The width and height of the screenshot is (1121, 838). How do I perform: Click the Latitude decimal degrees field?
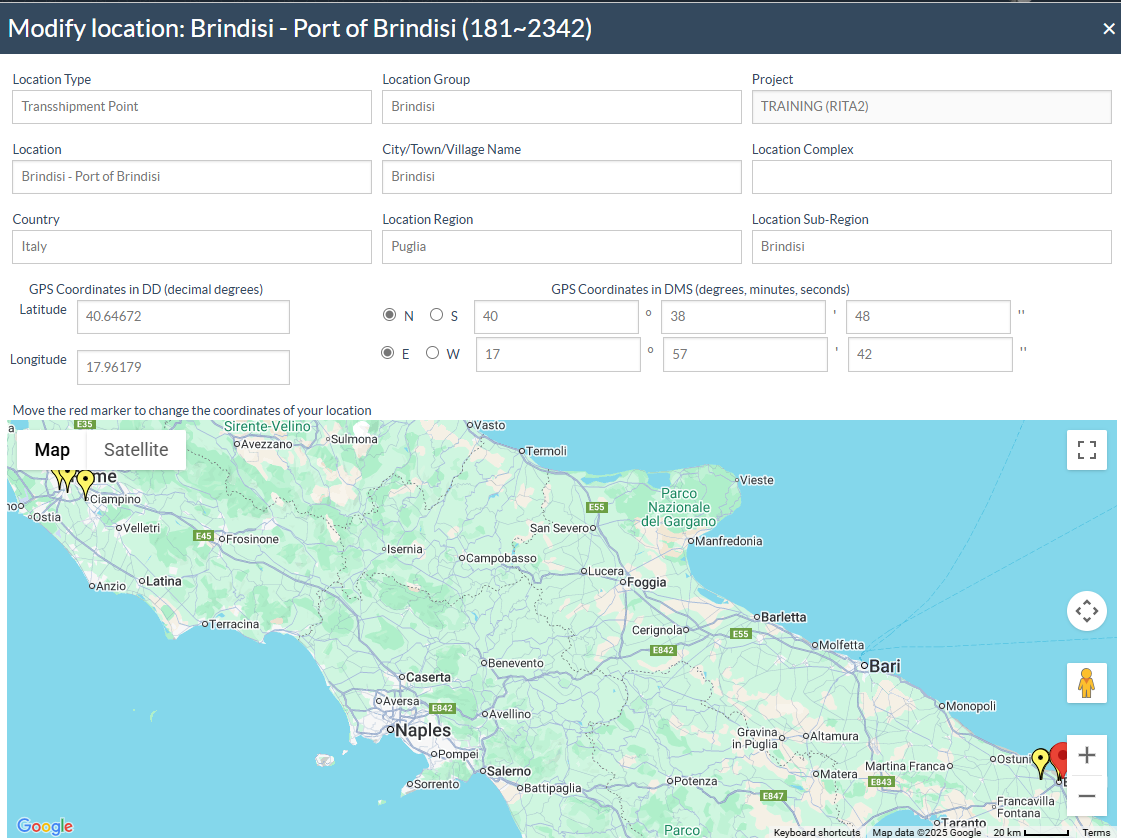tap(183, 317)
